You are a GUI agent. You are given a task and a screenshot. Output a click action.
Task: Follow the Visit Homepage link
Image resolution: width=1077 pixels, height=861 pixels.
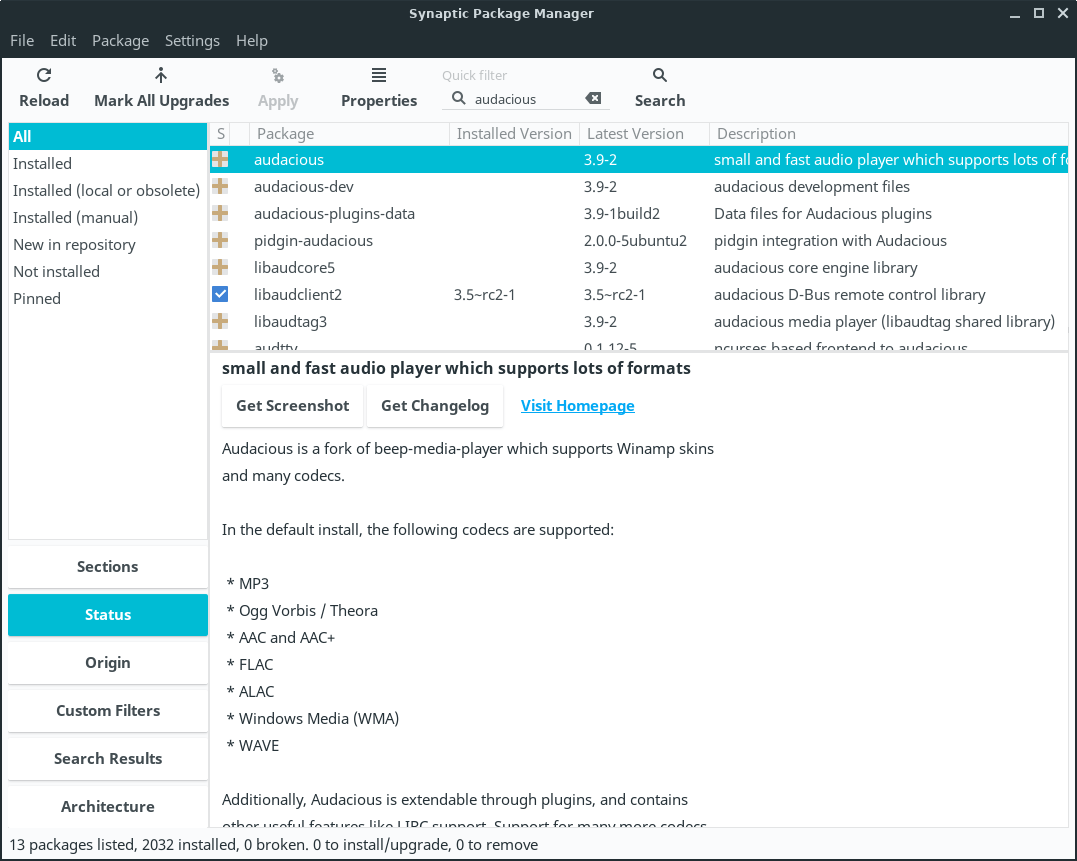[577, 406]
